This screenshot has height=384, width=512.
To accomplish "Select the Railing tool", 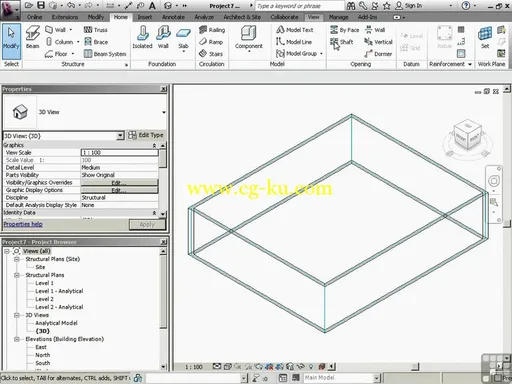I will coord(212,30).
